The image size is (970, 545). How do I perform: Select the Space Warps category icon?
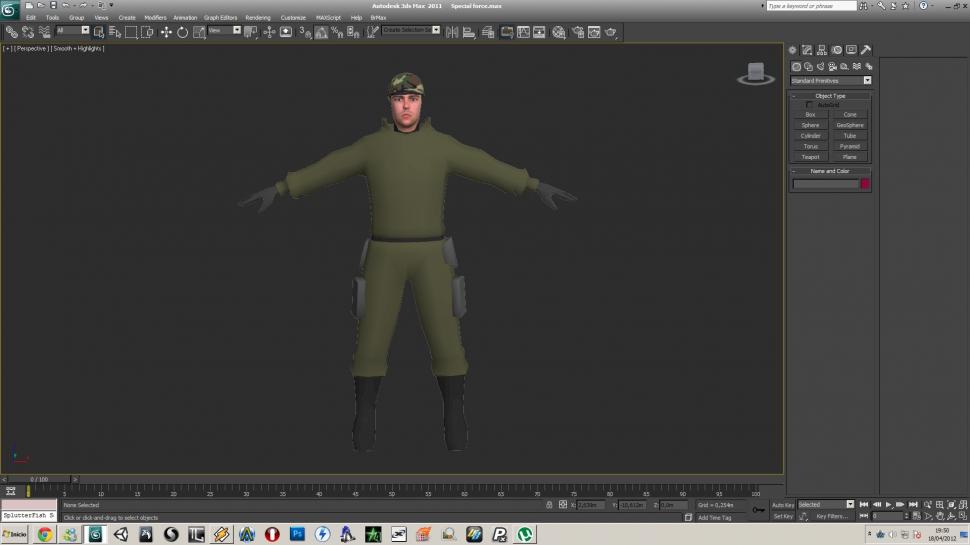click(857, 66)
